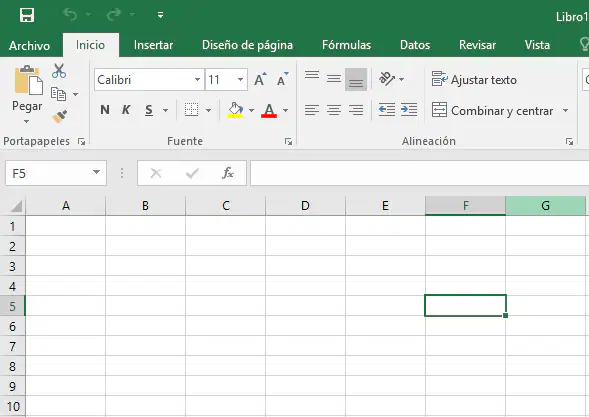Click the Format Painter brush icon
This screenshot has width=589, height=417.
click(x=59, y=117)
